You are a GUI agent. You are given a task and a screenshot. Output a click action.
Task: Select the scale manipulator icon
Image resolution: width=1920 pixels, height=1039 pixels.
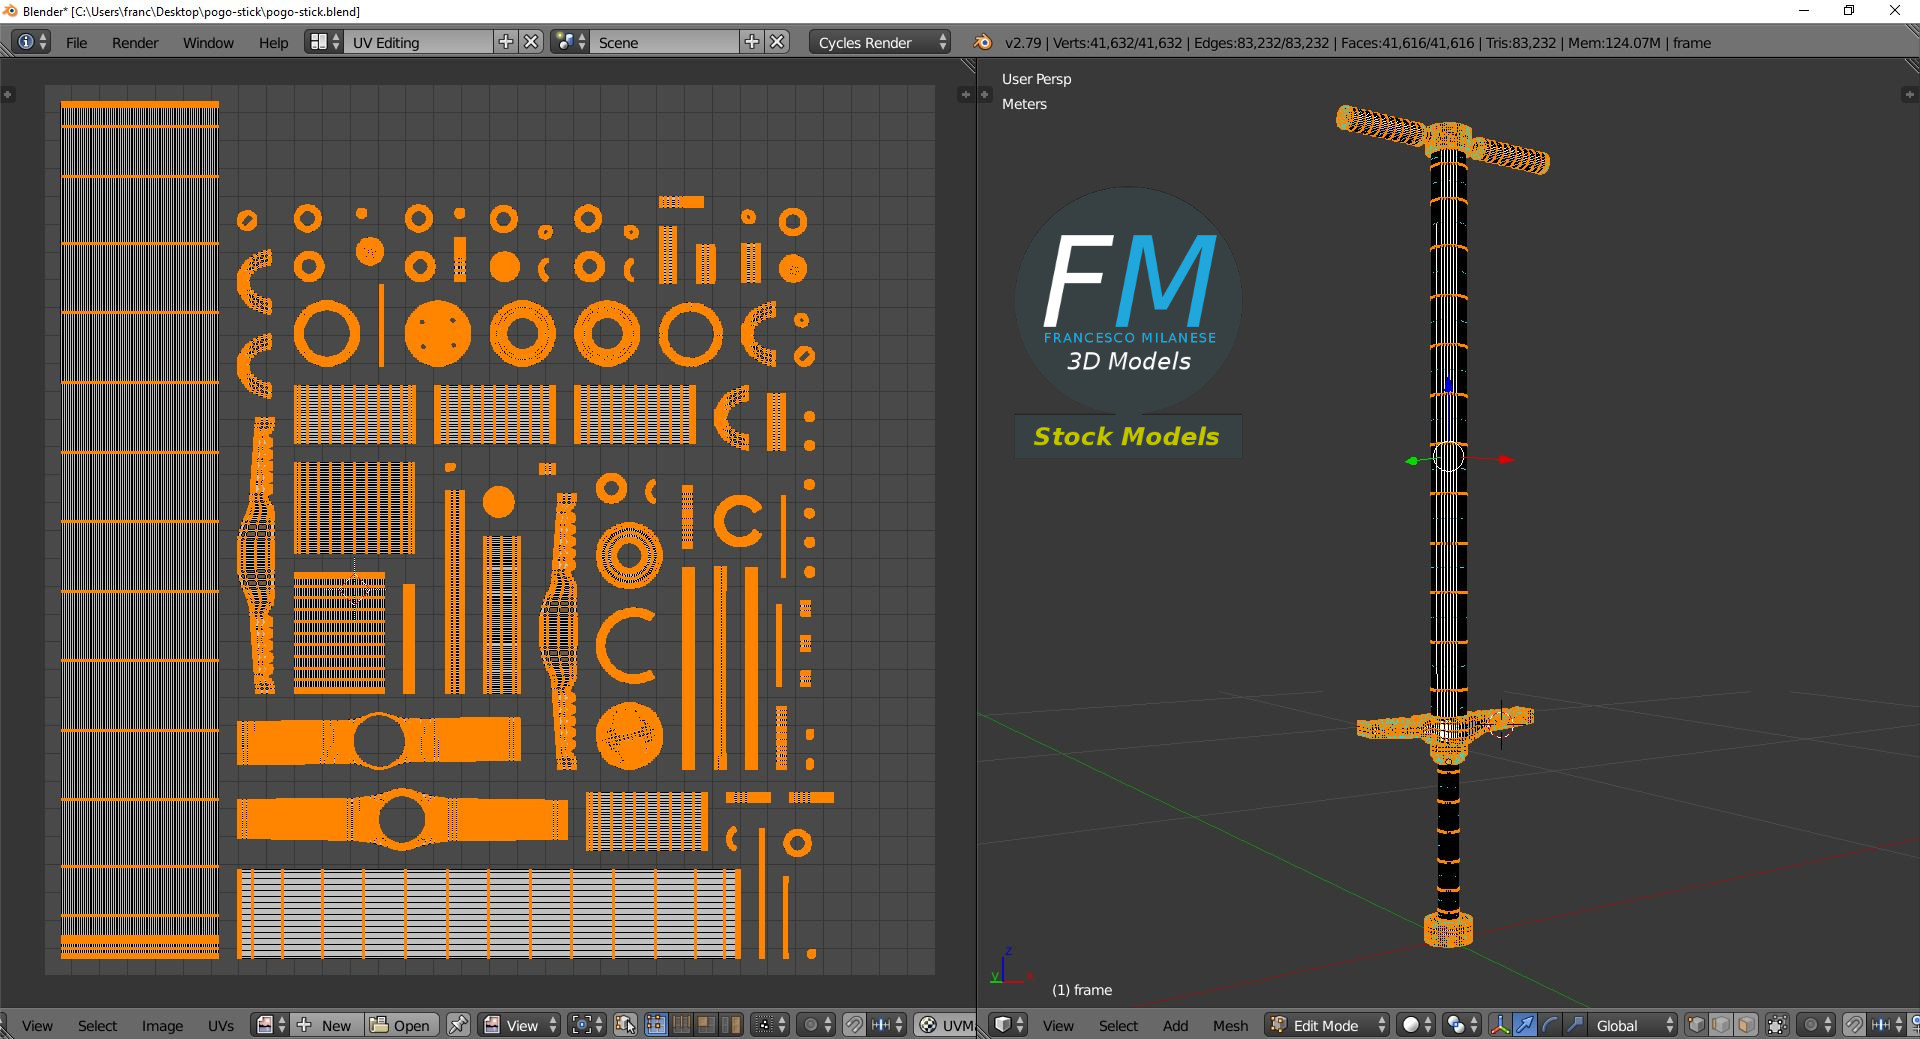click(x=1575, y=1025)
